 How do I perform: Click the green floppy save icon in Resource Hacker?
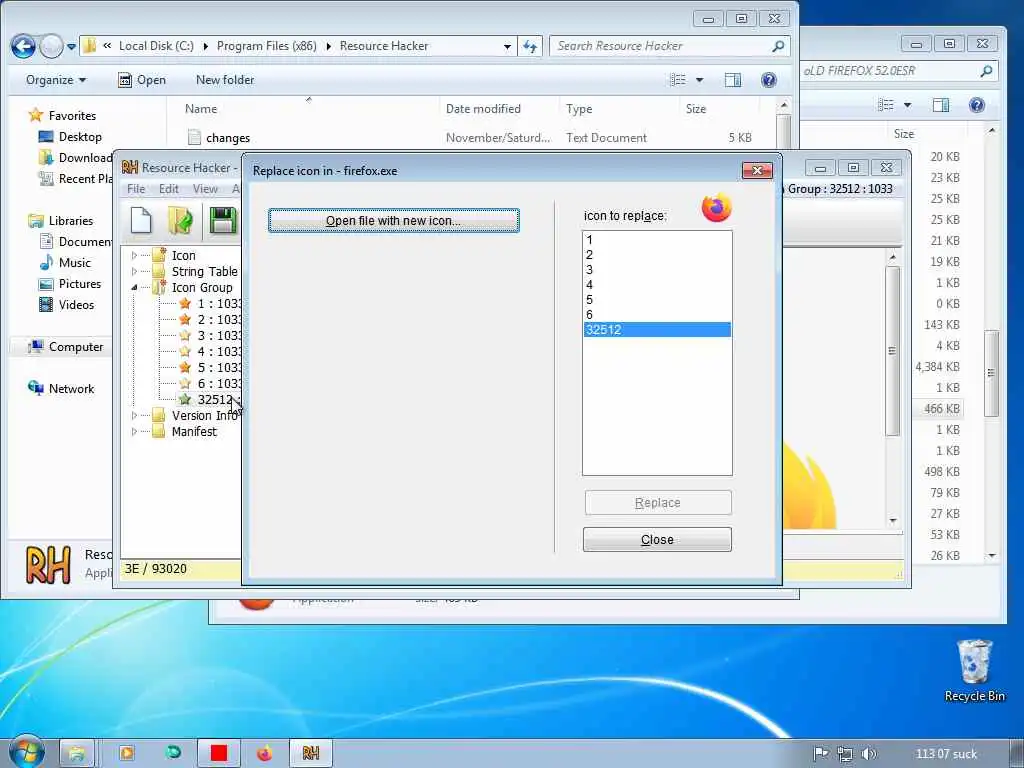(x=222, y=220)
